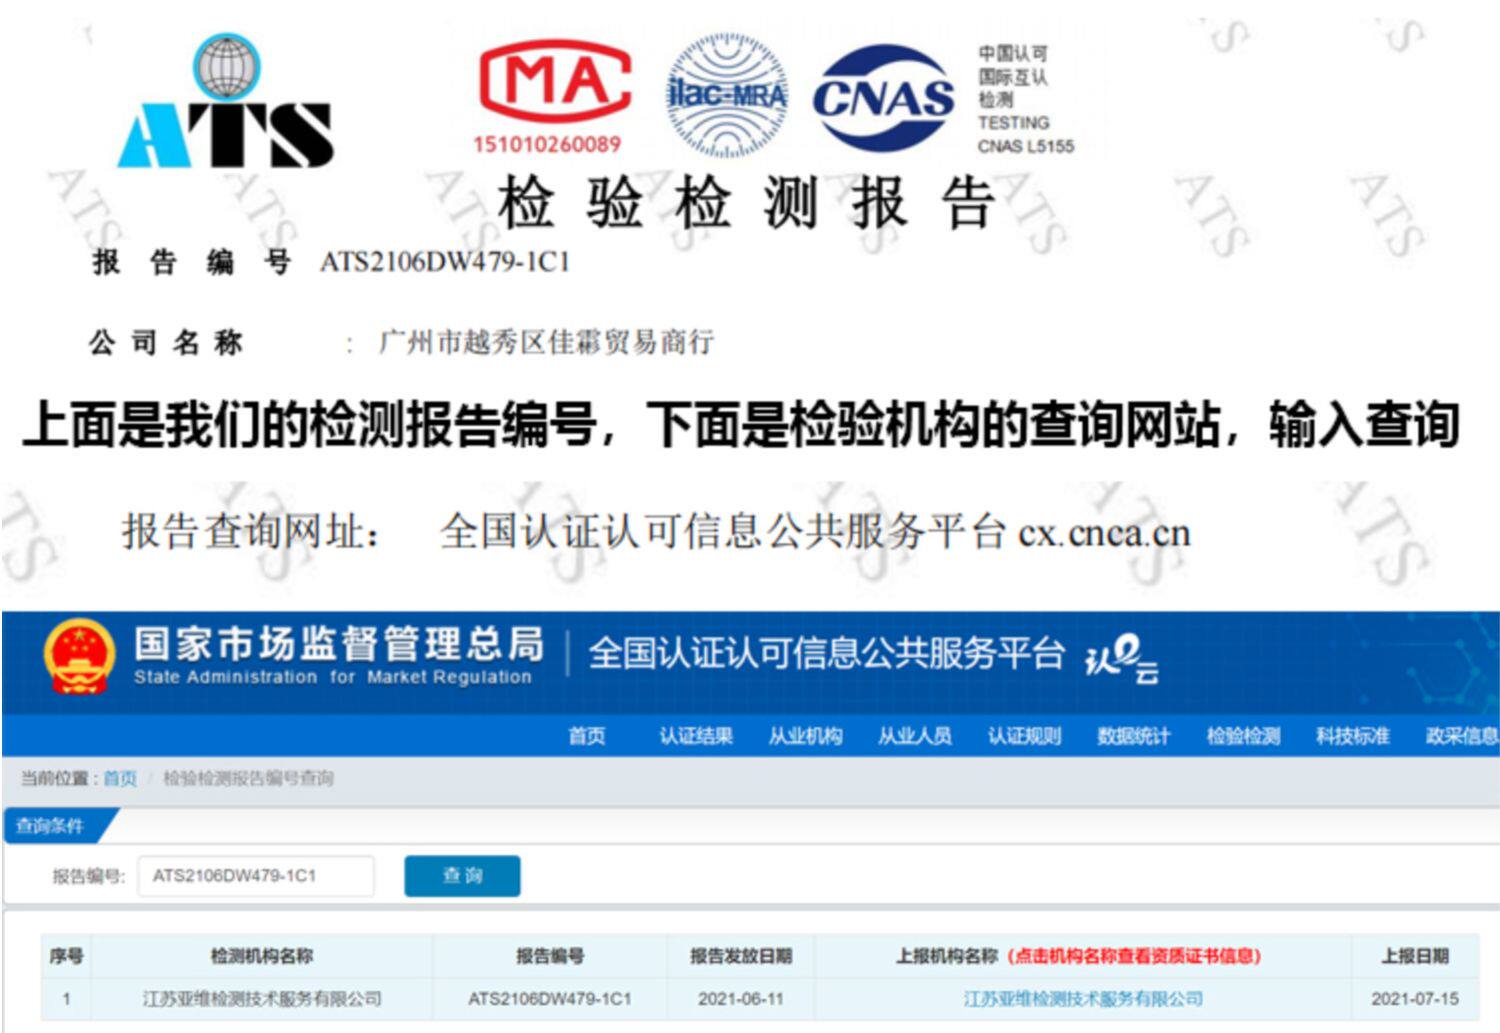
Task: Click the 上报日期 column header
Action: tap(1415, 956)
